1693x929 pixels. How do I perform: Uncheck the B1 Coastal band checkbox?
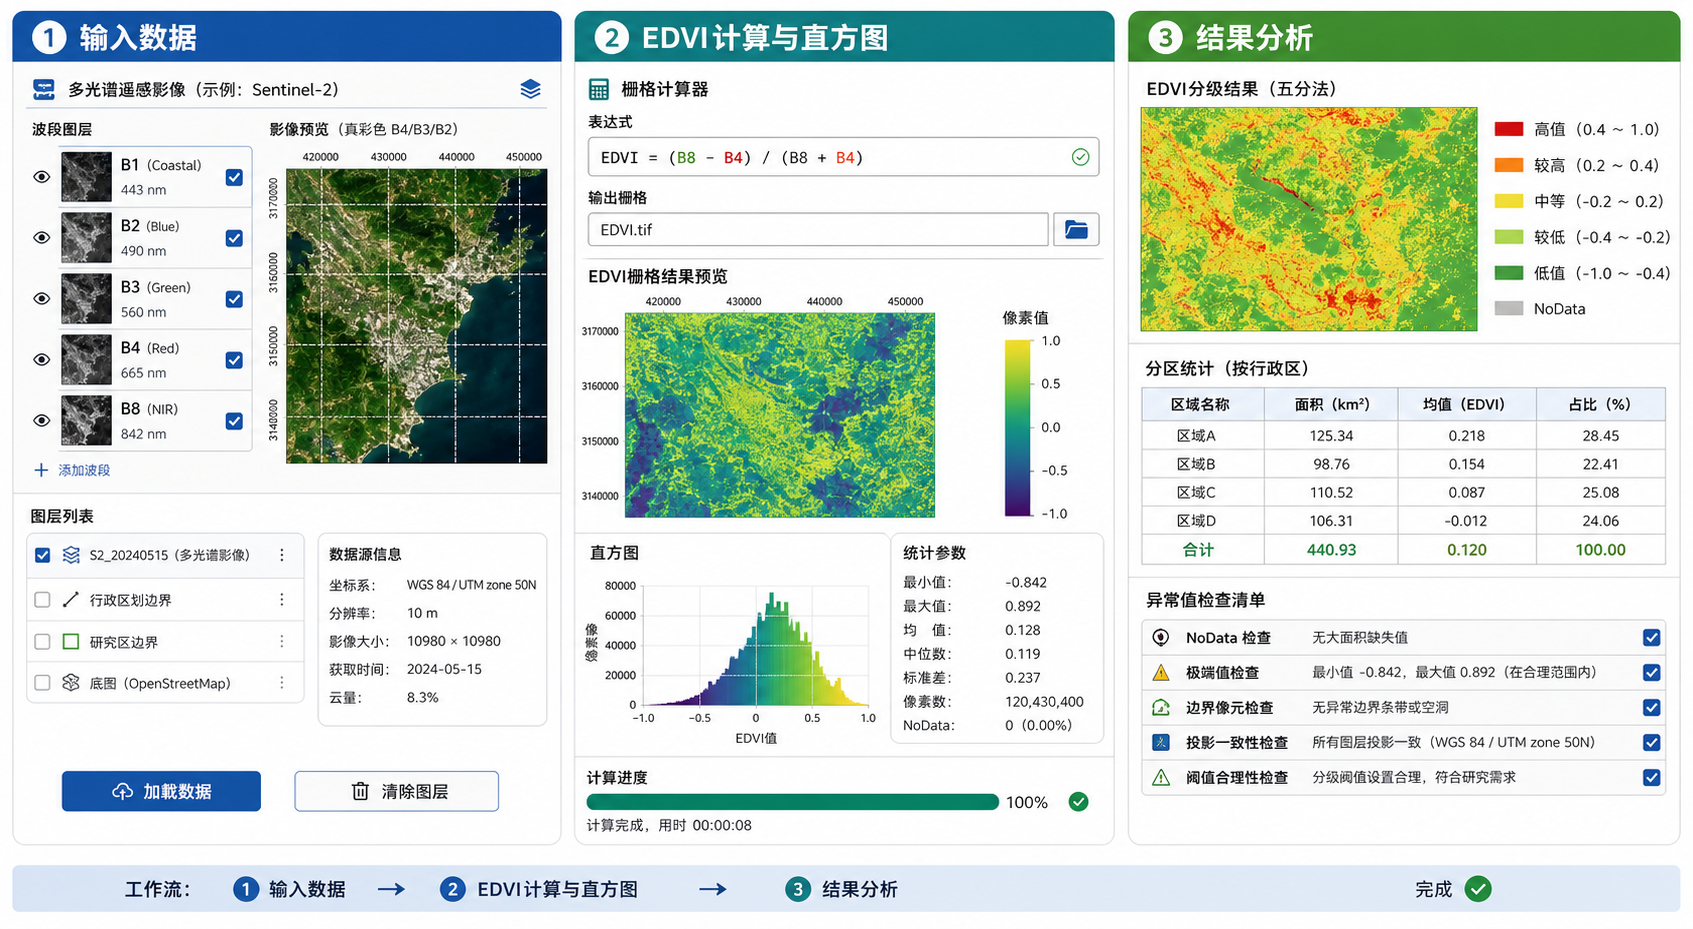(x=234, y=177)
